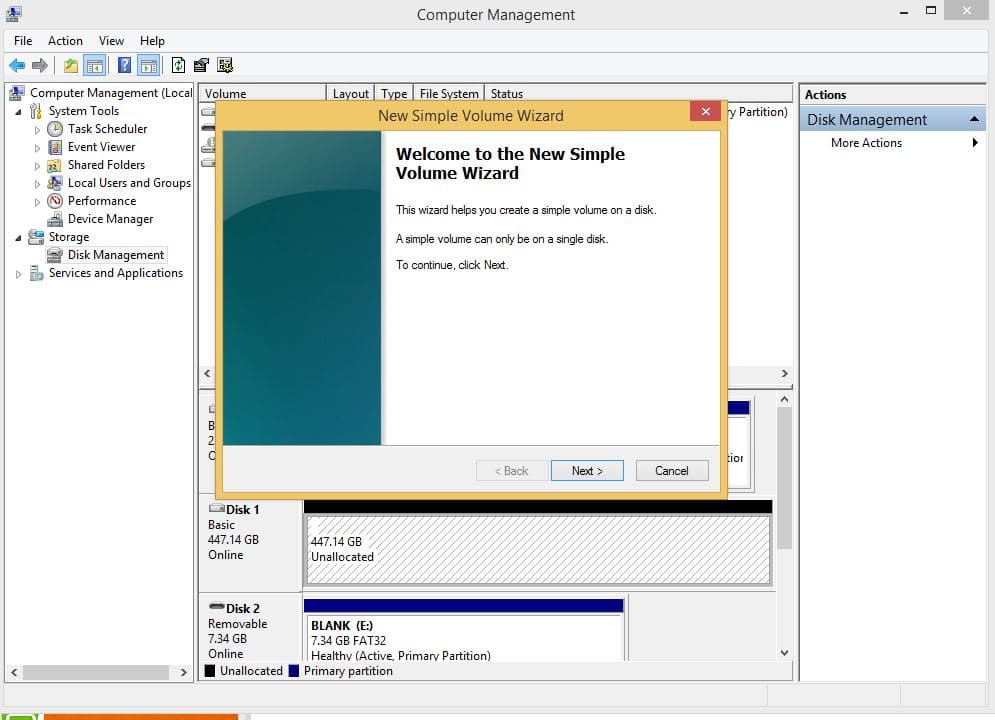Click the Up one level folder icon
The height and width of the screenshot is (720, 995).
pos(70,65)
